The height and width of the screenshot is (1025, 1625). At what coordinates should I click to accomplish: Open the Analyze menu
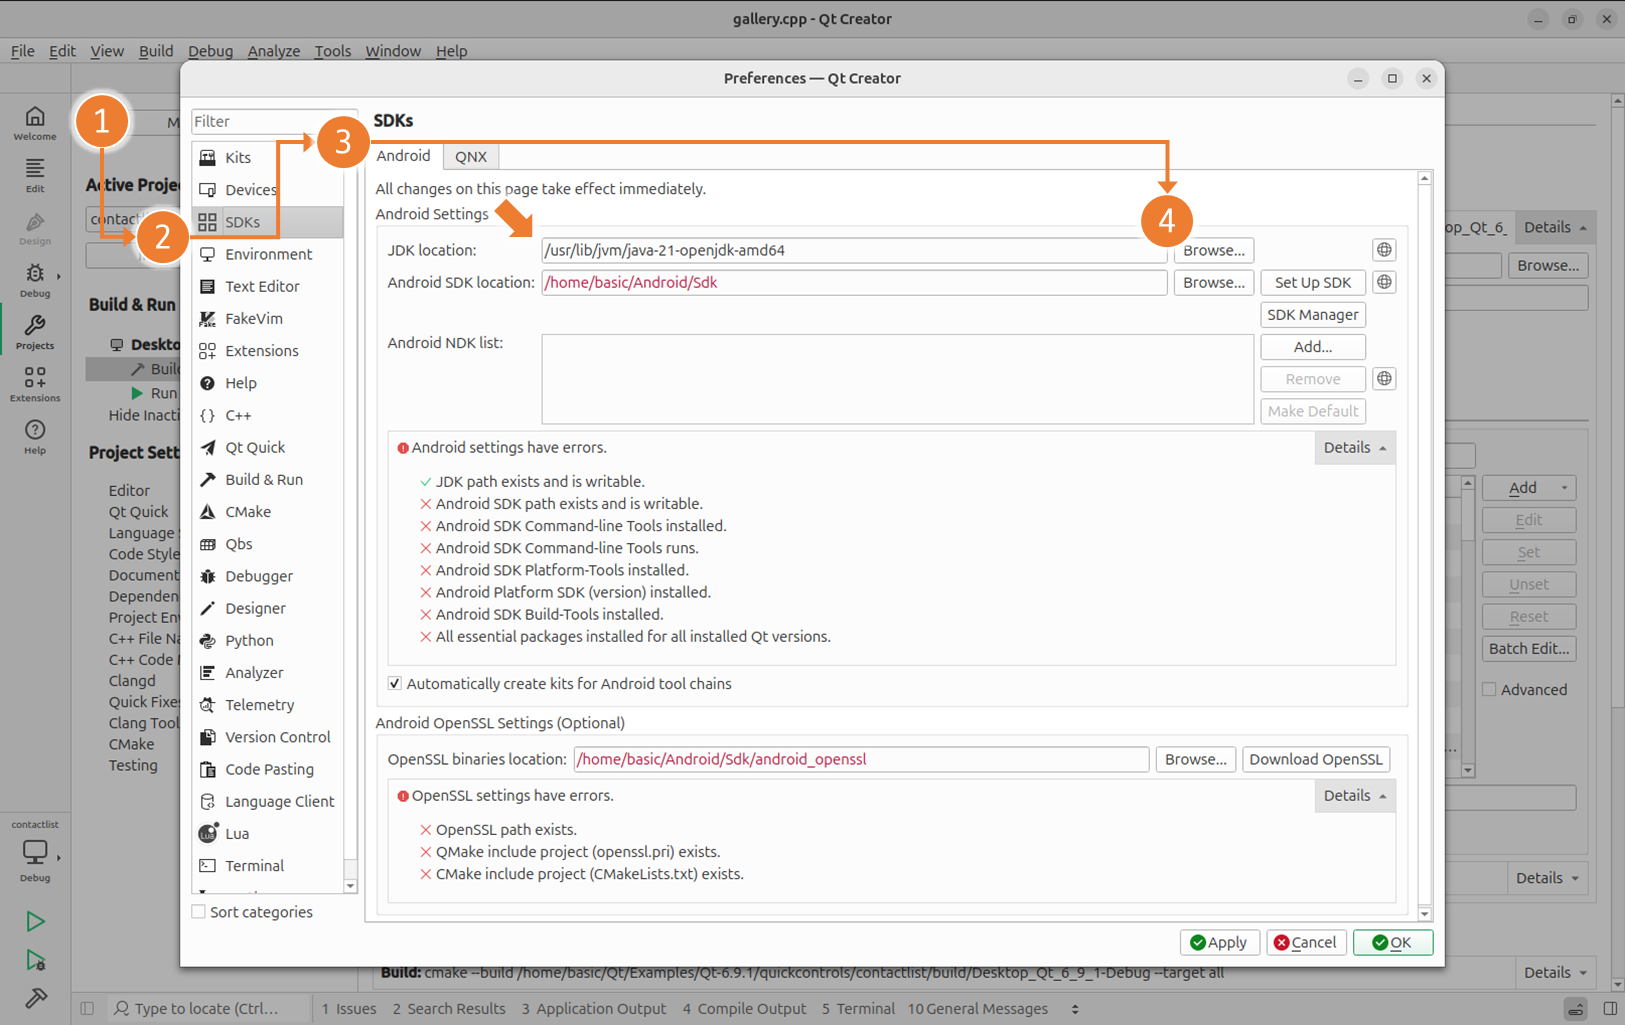point(273,51)
